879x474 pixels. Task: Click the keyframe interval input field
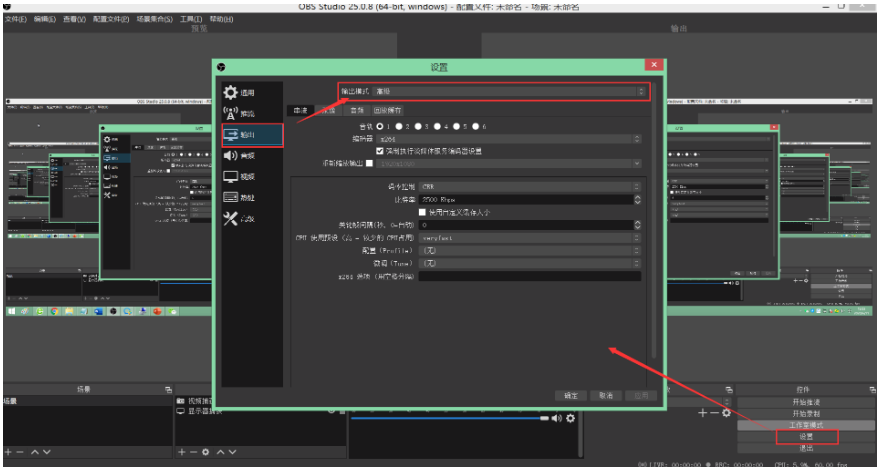pyautogui.click(x=526, y=225)
